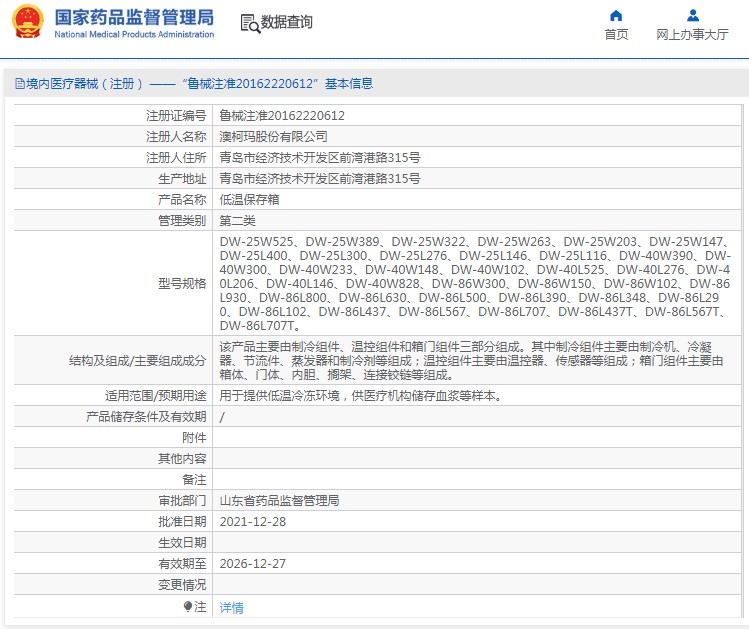749x629 pixels.
Task: Click National Medical Products Administration text
Action: point(134,34)
